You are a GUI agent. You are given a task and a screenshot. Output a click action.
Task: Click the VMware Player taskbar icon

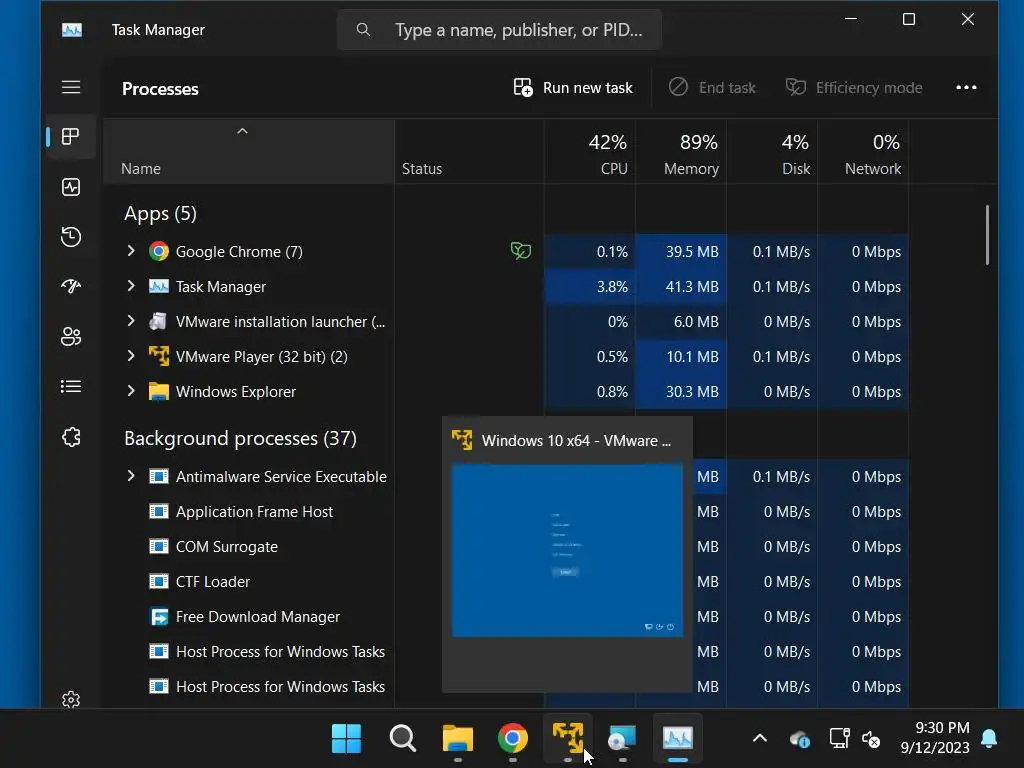pyautogui.click(x=568, y=738)
